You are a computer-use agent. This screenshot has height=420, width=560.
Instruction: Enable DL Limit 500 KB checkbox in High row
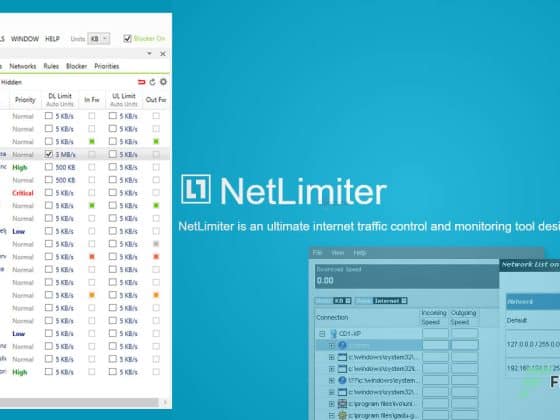point(49,167)
